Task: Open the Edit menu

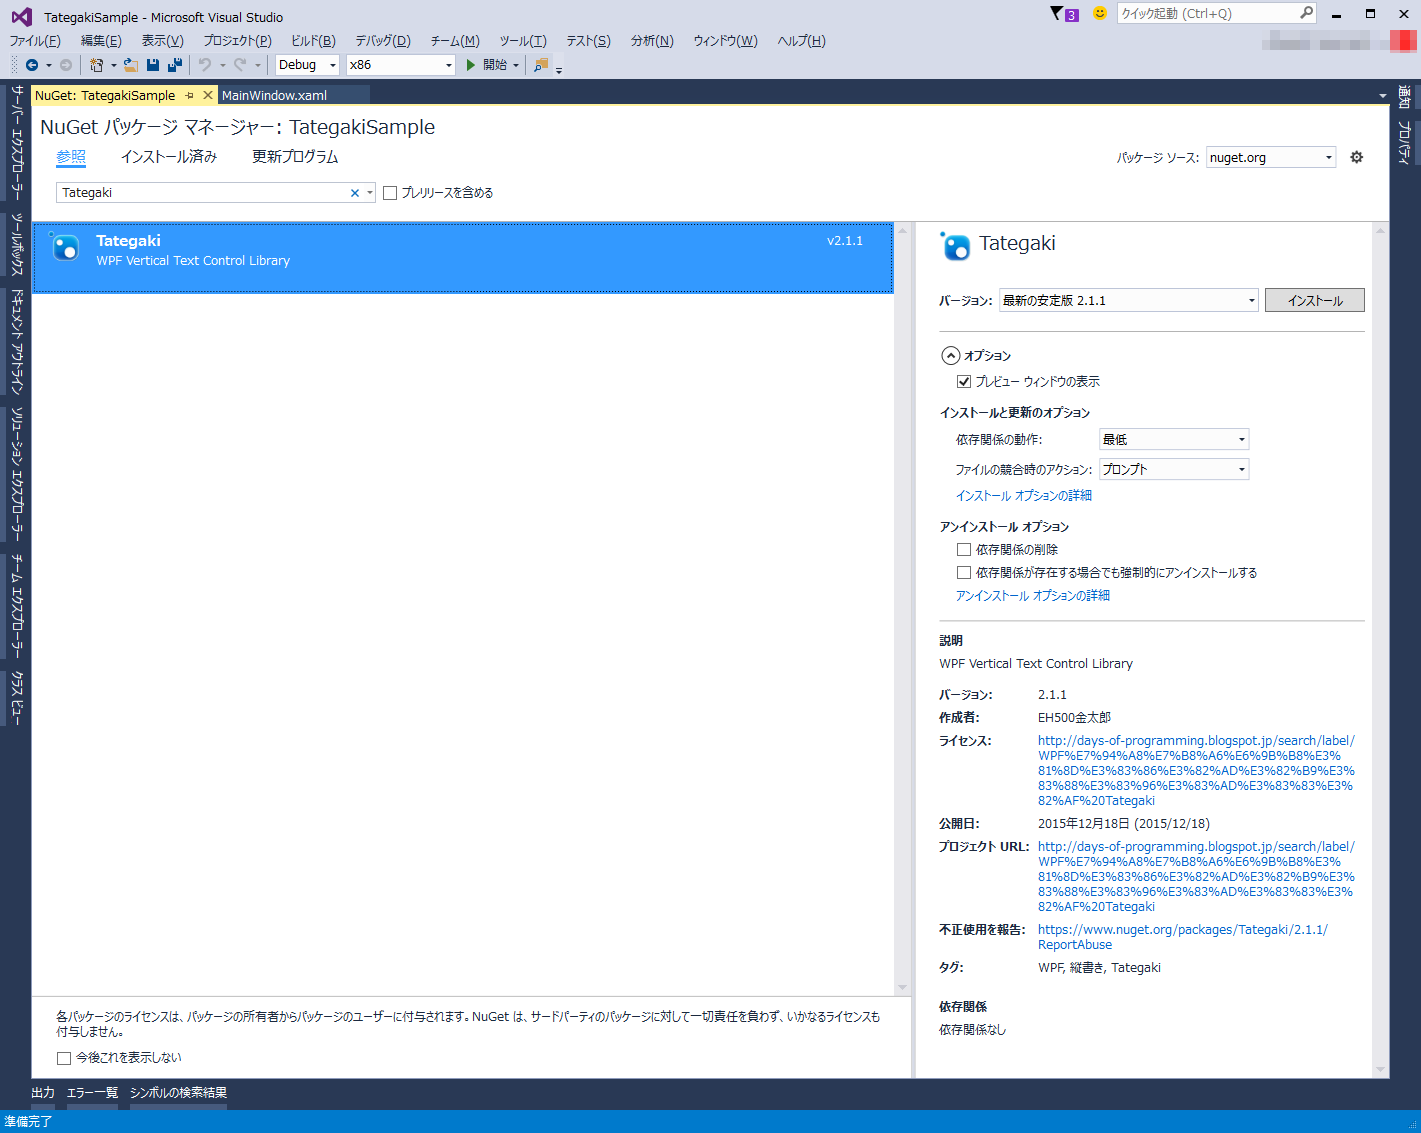Action: point(101,41)
